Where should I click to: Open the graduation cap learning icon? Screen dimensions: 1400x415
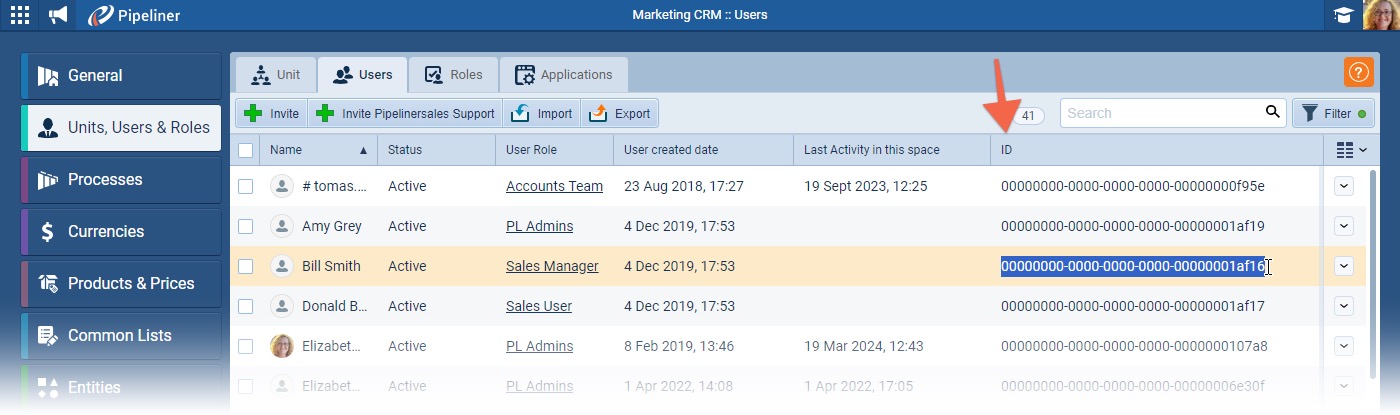[x=1343, y=15]
